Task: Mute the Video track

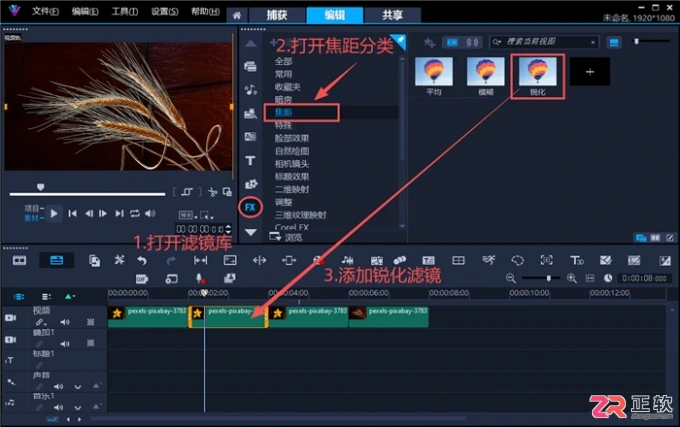Action: coord(65,322)
